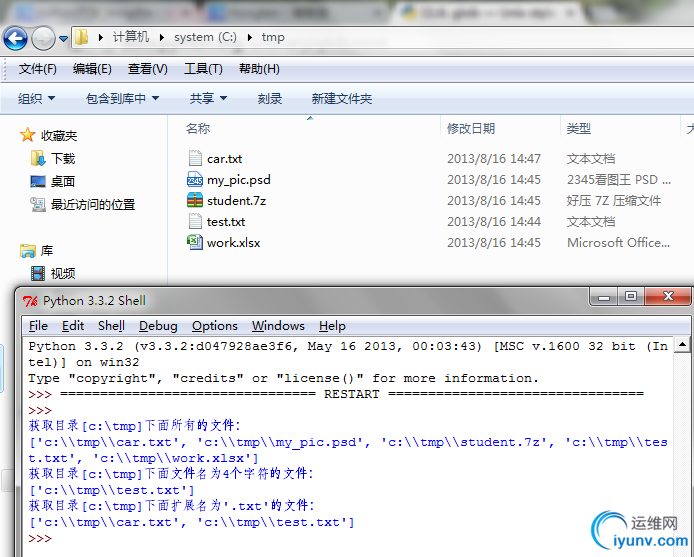This screenshot has height=557, width=694.
Task: Open the 包含到库中 dropdown
Action: [122, 98]
